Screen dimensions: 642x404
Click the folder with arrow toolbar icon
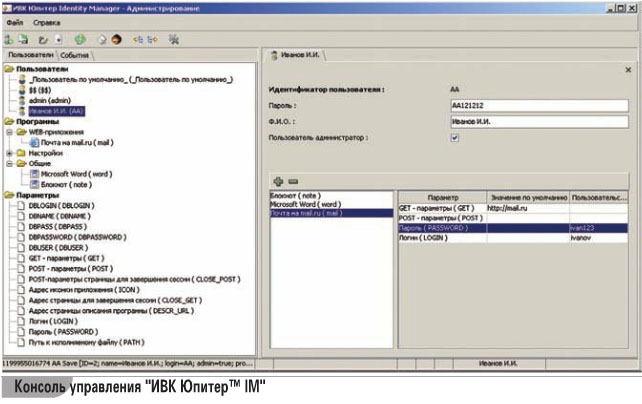(43, 40)
